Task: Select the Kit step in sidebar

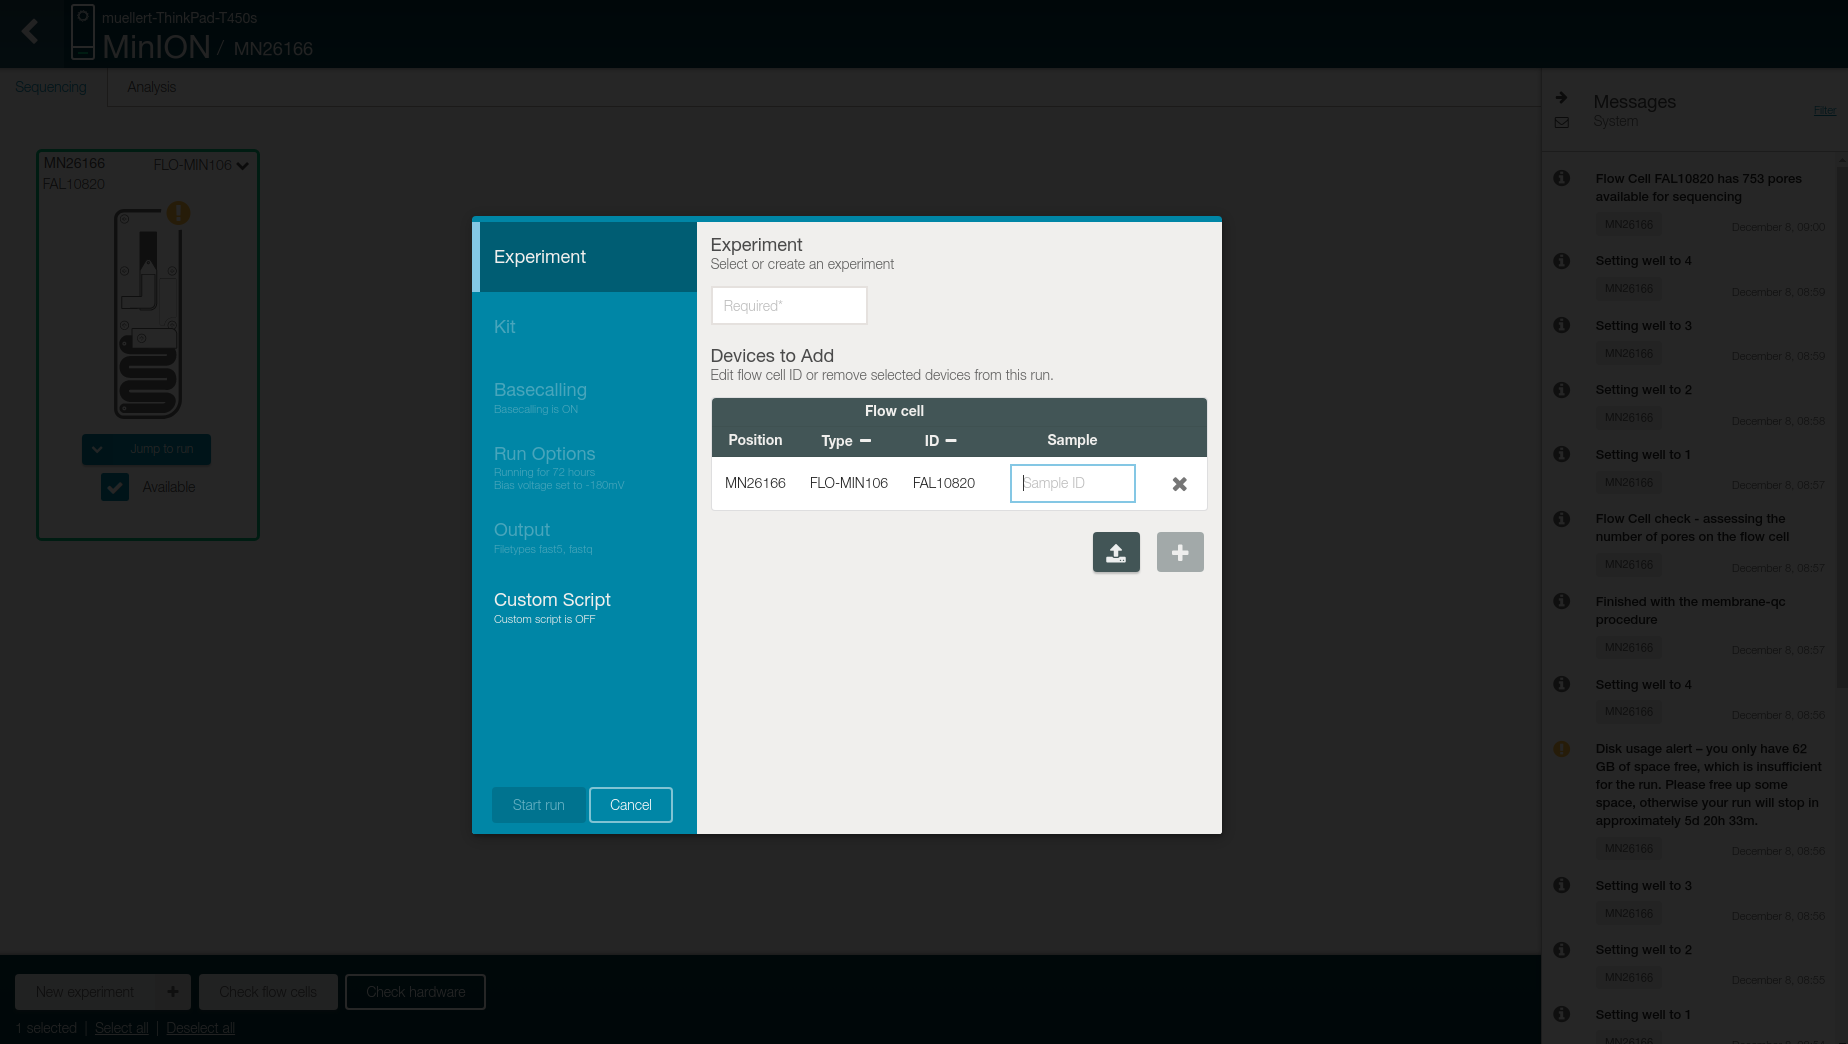Action: tap(505, 327)
